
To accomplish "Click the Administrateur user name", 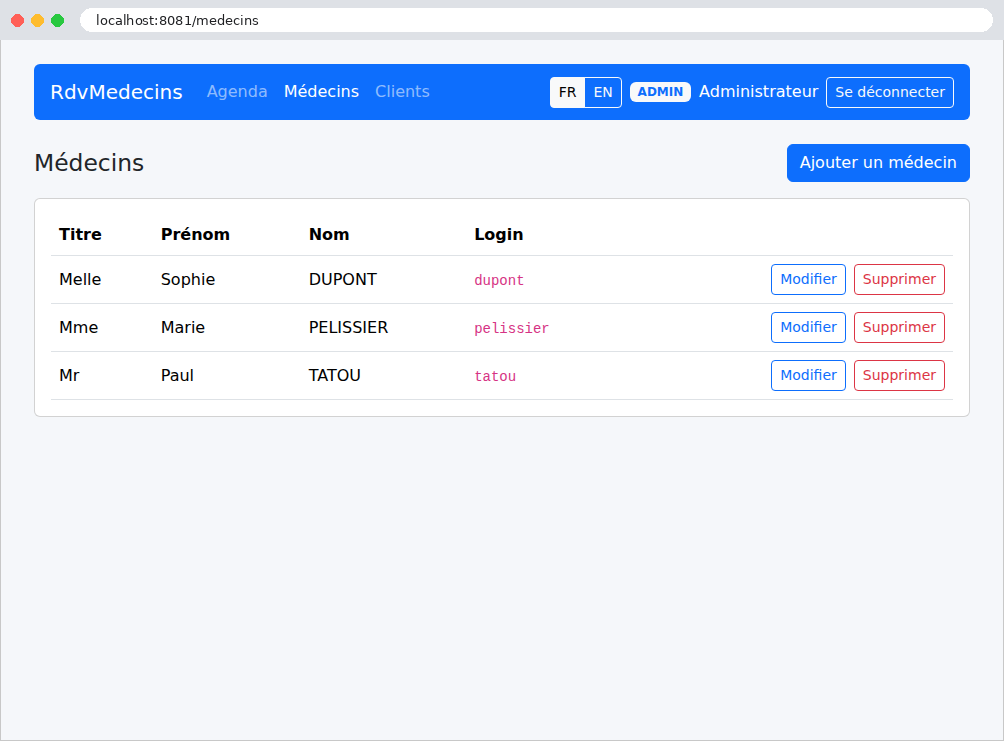I will coord(758,92).
